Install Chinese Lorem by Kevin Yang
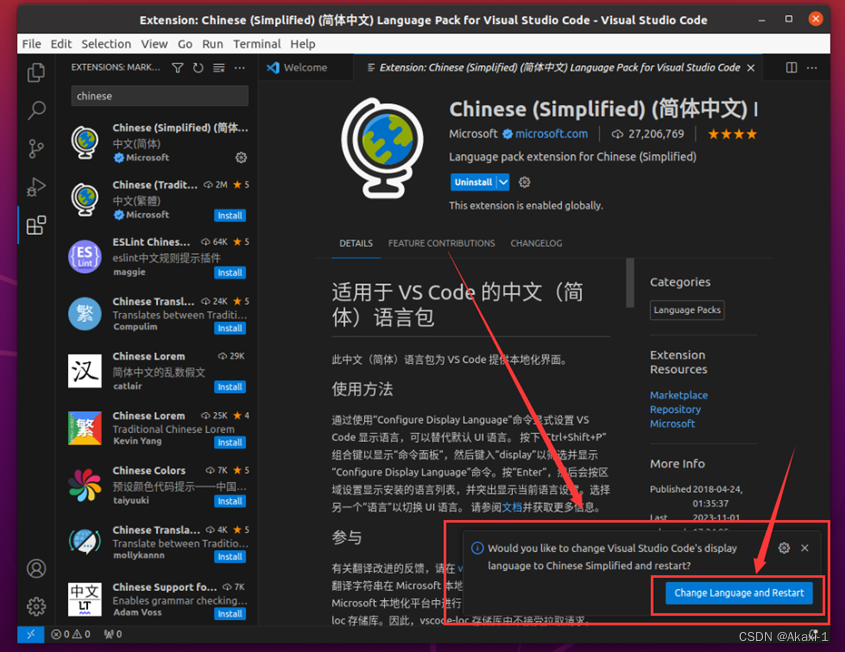This screenshot has width=845, height=652. (230, 442)
